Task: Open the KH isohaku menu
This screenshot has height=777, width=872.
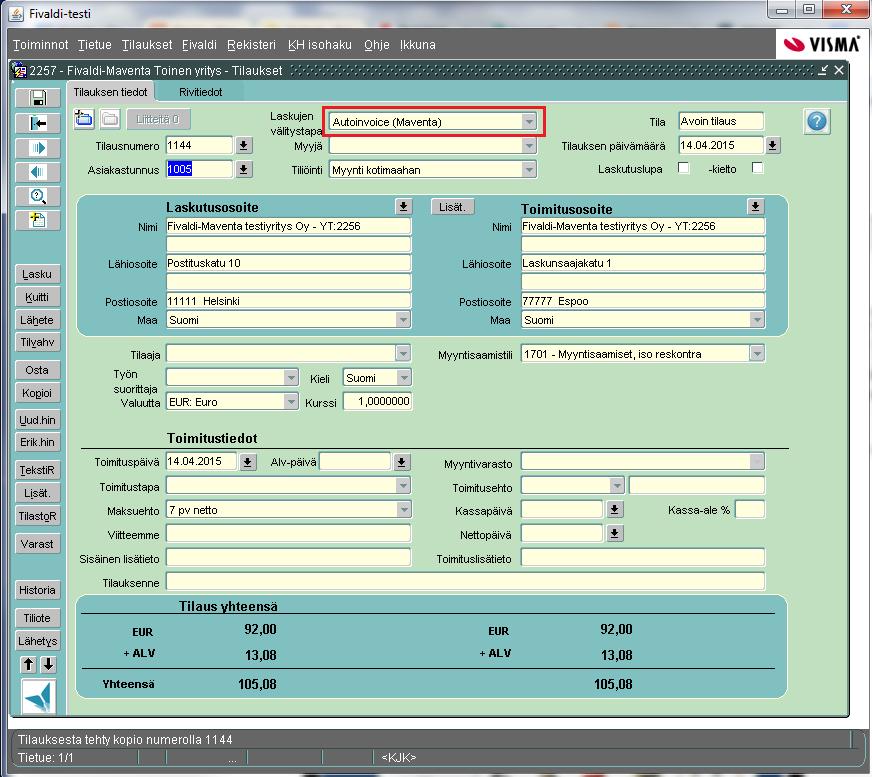Action: (320, 44)
